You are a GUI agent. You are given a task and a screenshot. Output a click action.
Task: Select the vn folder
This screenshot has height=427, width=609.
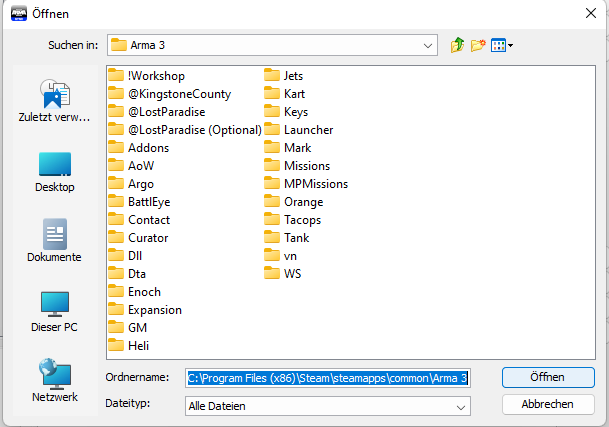pos(280,256)
